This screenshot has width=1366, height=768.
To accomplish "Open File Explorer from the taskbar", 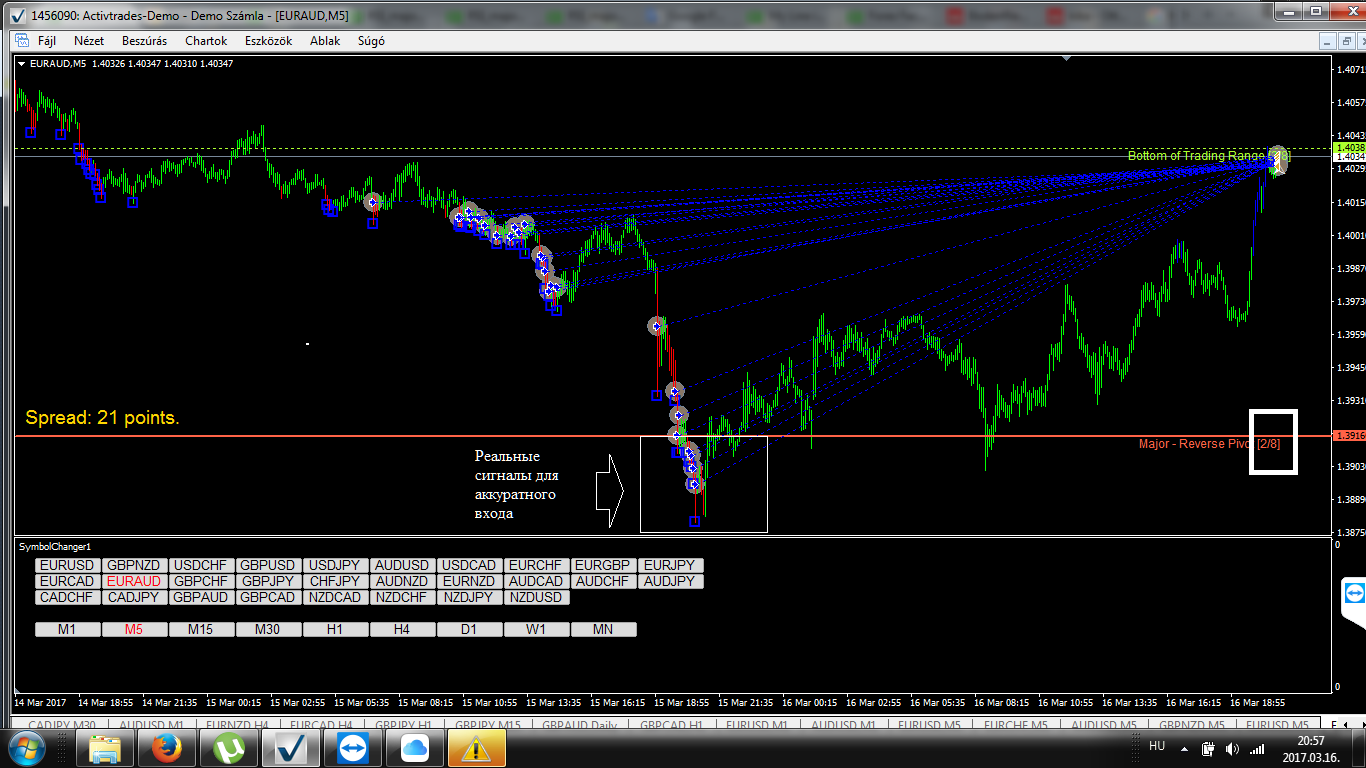I will pyautogui.click(x=104, y=748).
